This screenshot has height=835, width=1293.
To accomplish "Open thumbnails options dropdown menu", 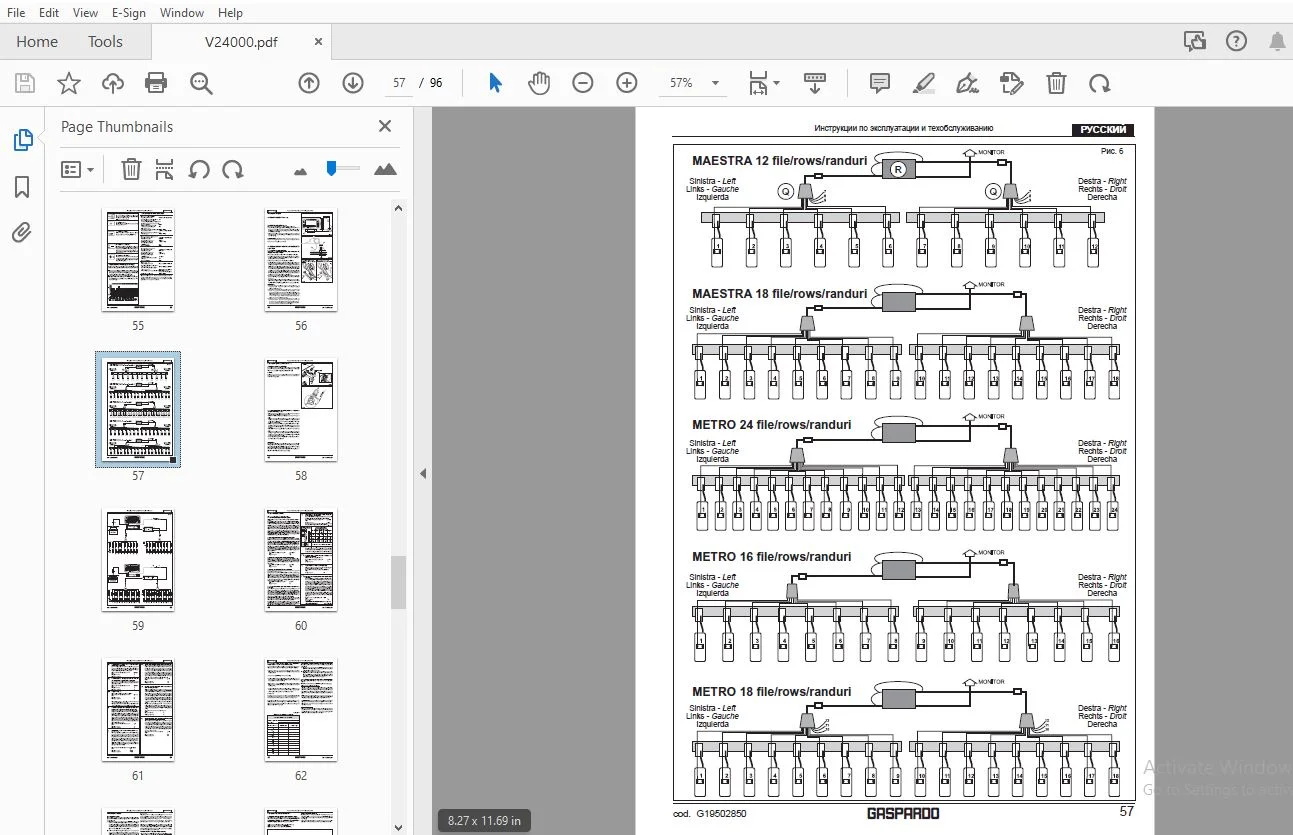I will pyautogui.click(x=77, y=169).
